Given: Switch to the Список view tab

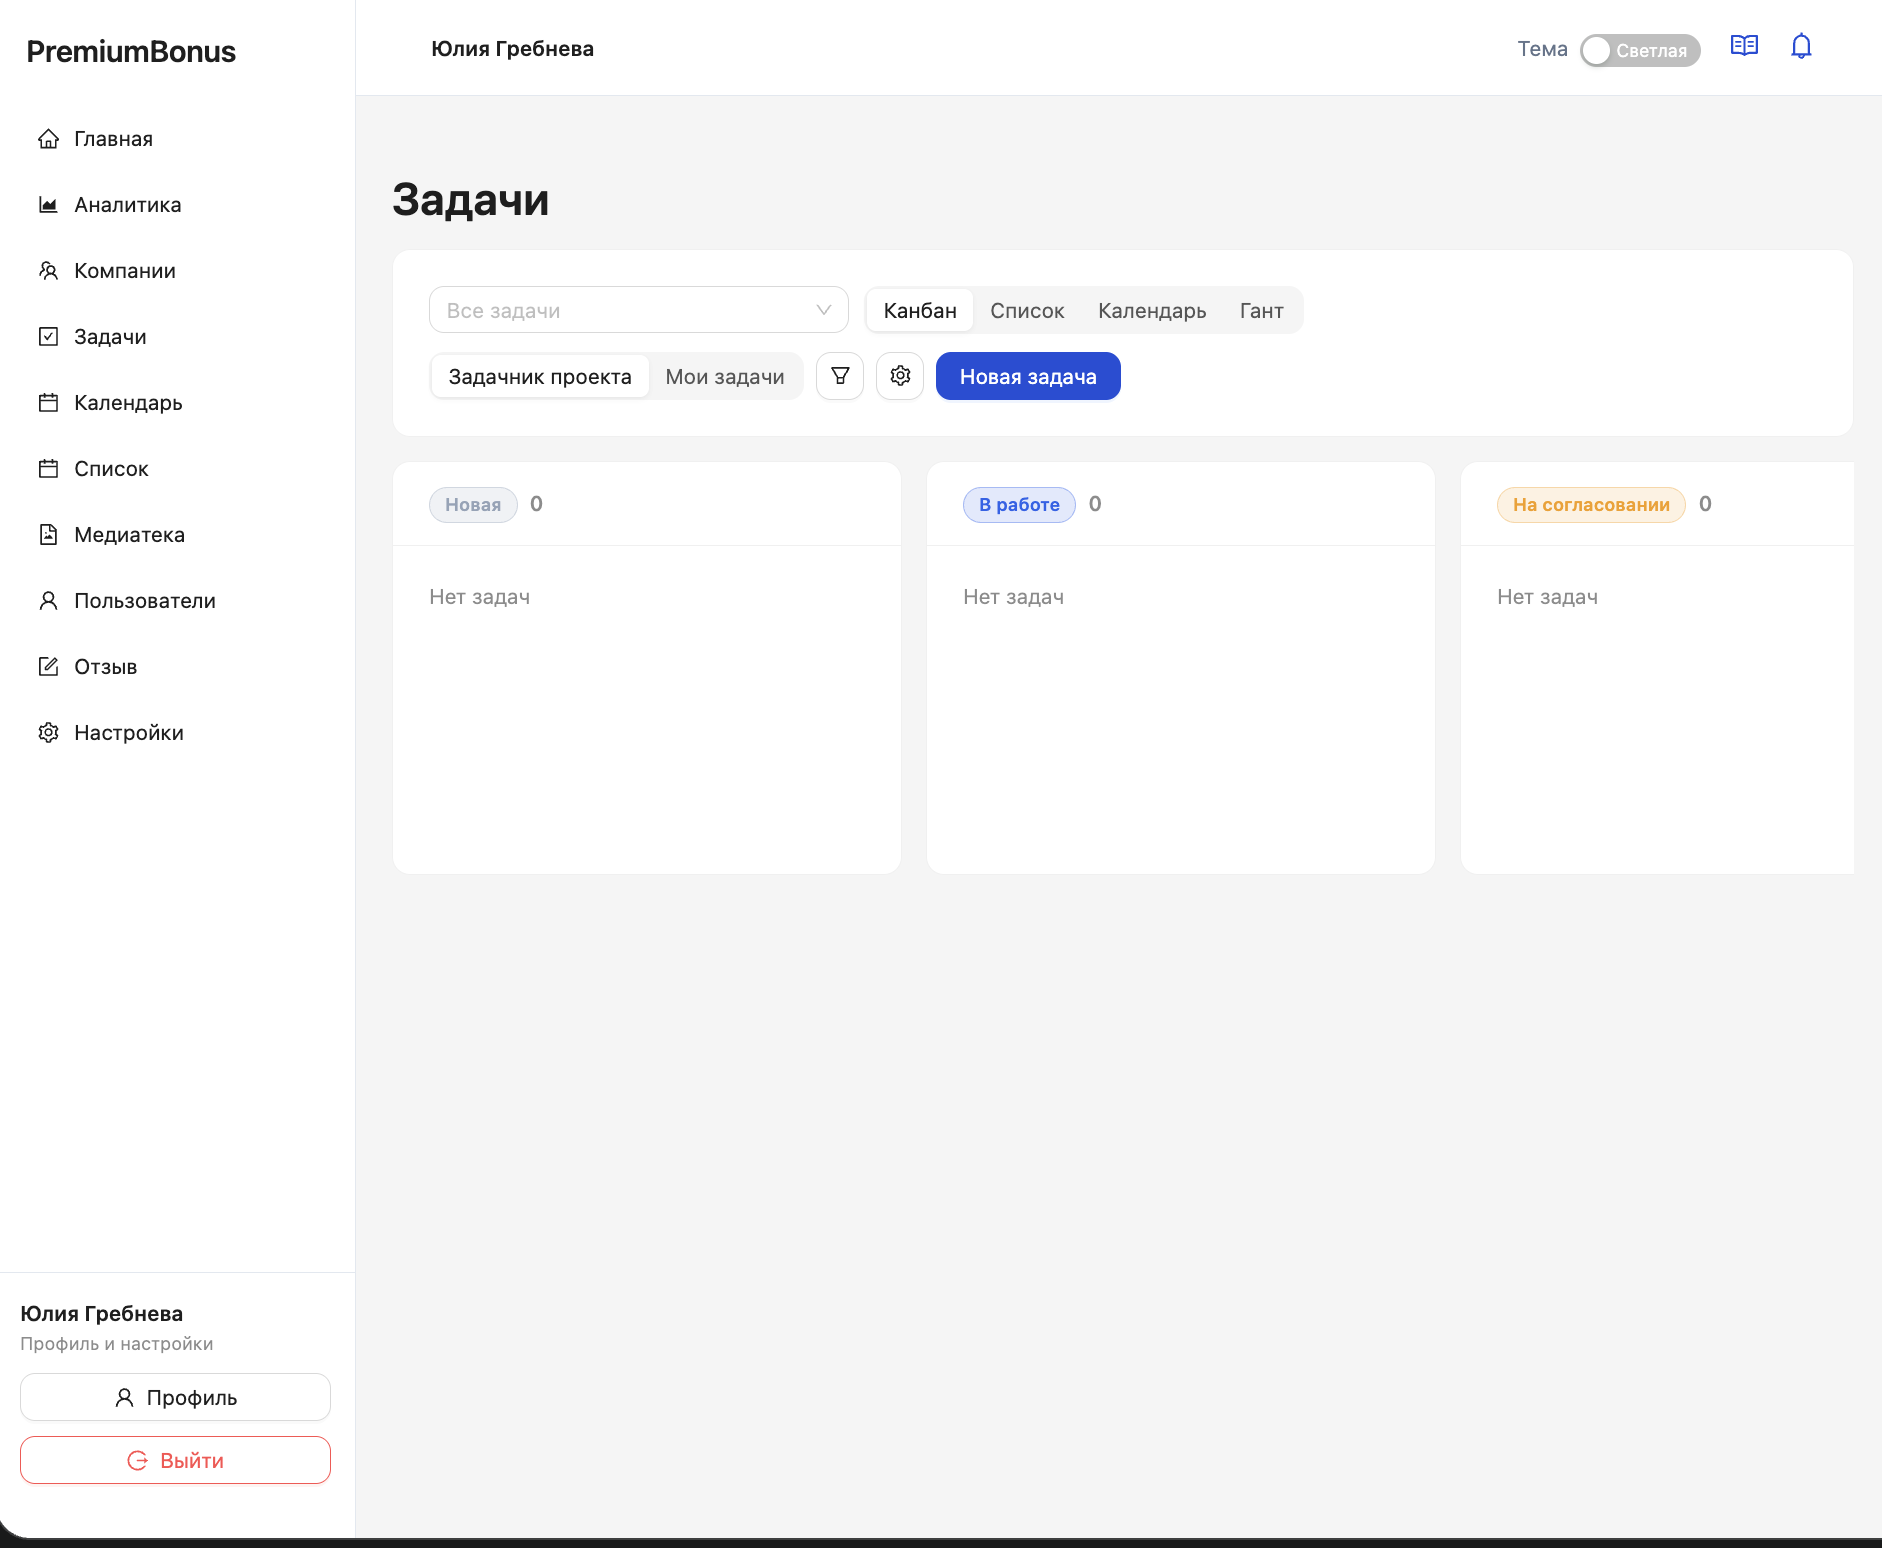Looking at the screenshot, I should pos(1027,311).
